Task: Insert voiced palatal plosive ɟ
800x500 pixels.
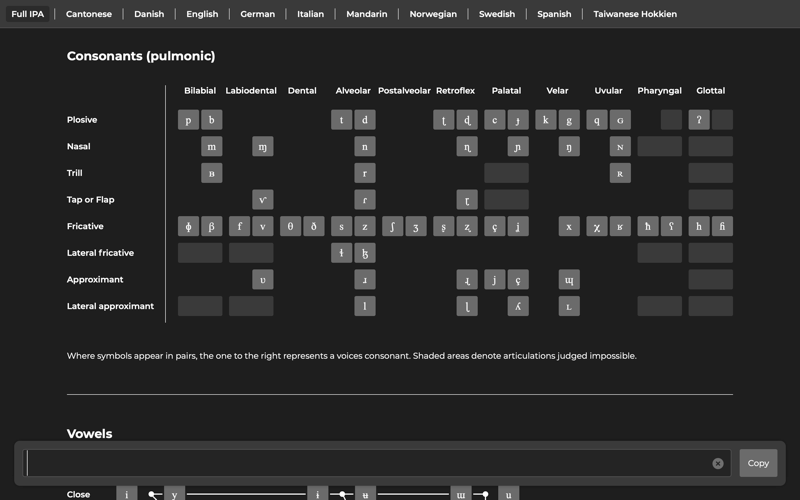Action: click(x=518, y=120)
